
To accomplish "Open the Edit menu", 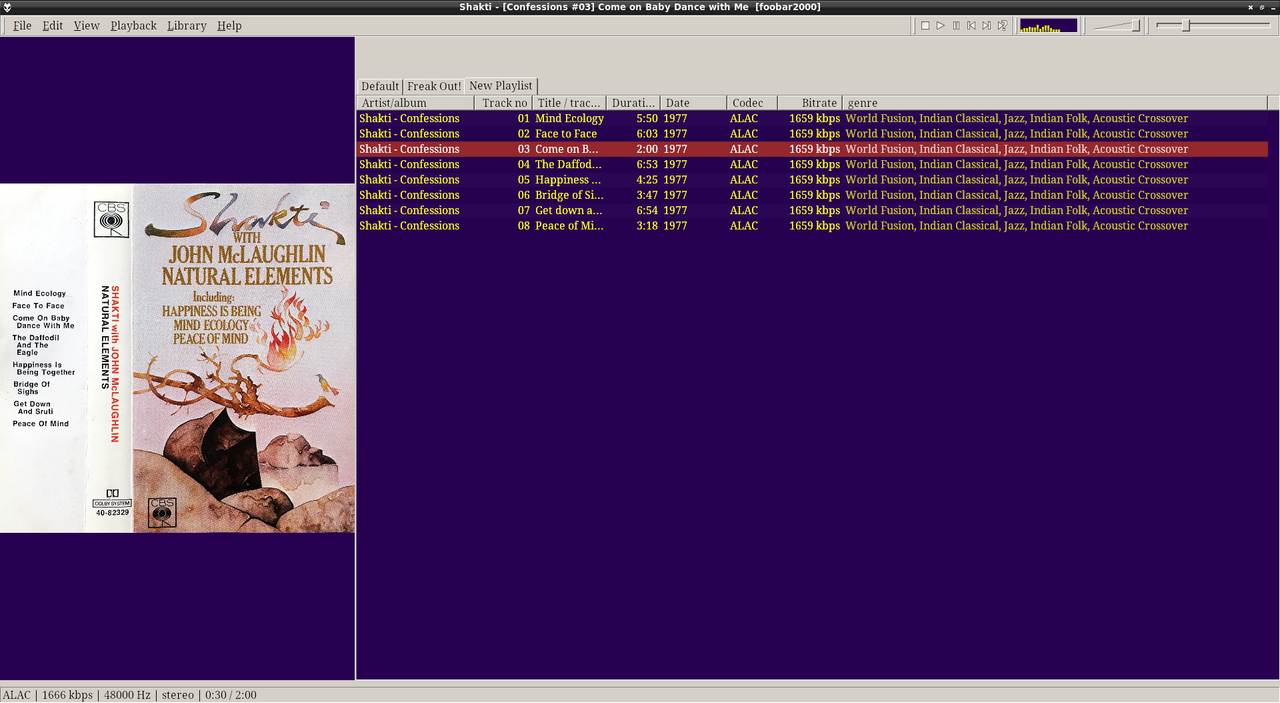I will (x=52, y=26).
